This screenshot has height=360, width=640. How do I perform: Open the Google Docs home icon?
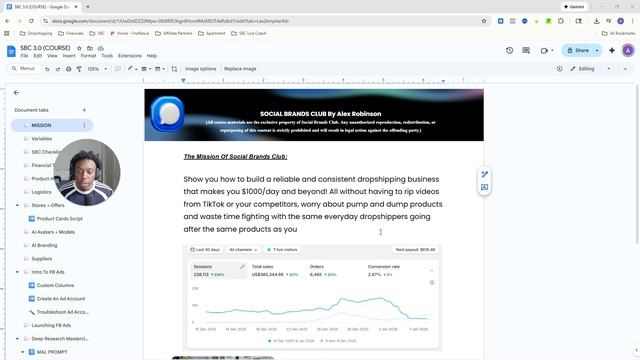[x=11, y=51]
